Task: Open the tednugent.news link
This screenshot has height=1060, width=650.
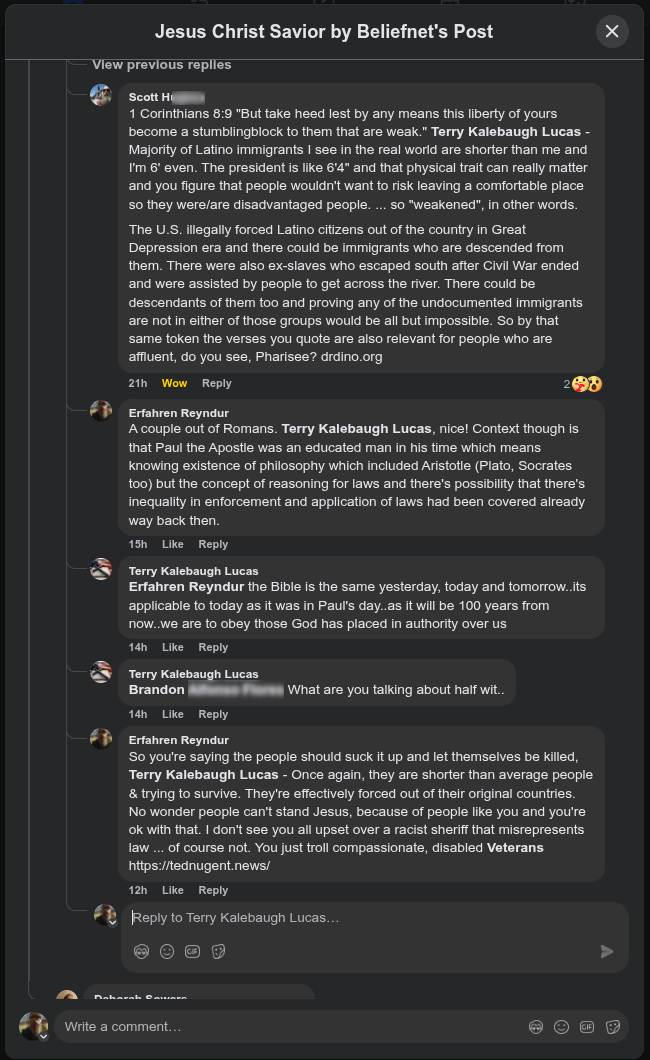Action: pyautogui.click(x=199, y=866)
